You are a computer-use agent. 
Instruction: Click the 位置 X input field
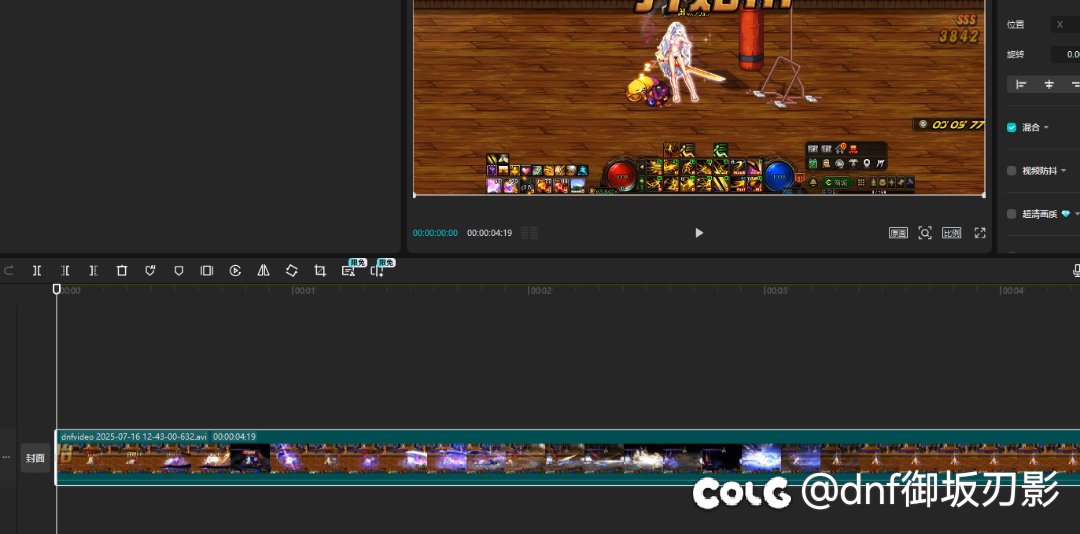[1065, 25]
